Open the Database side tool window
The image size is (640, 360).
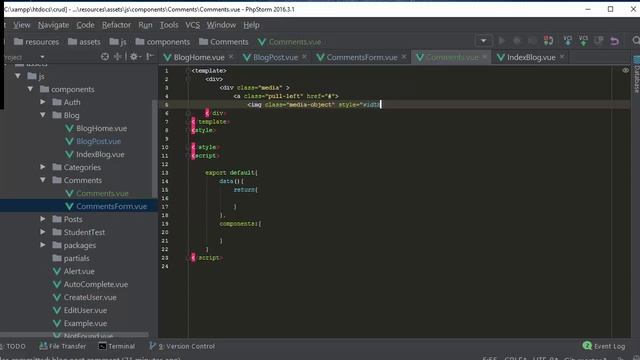(x=636, y=76)
